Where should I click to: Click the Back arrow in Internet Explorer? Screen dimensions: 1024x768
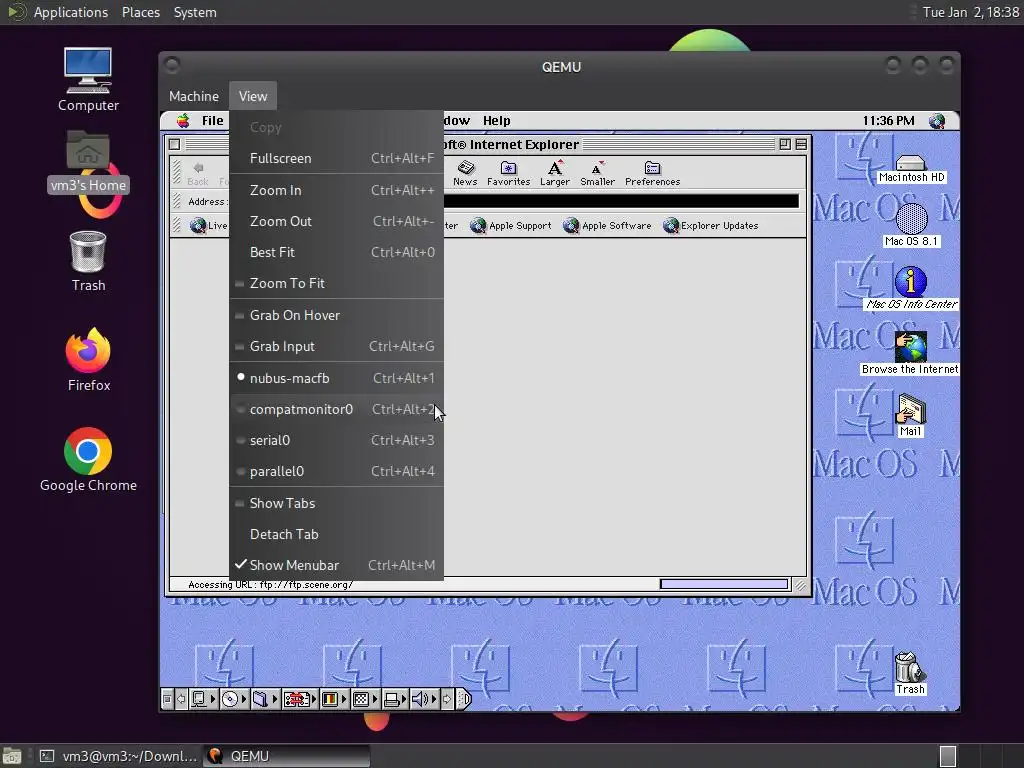pyautogui.click(x=198, y=173)
